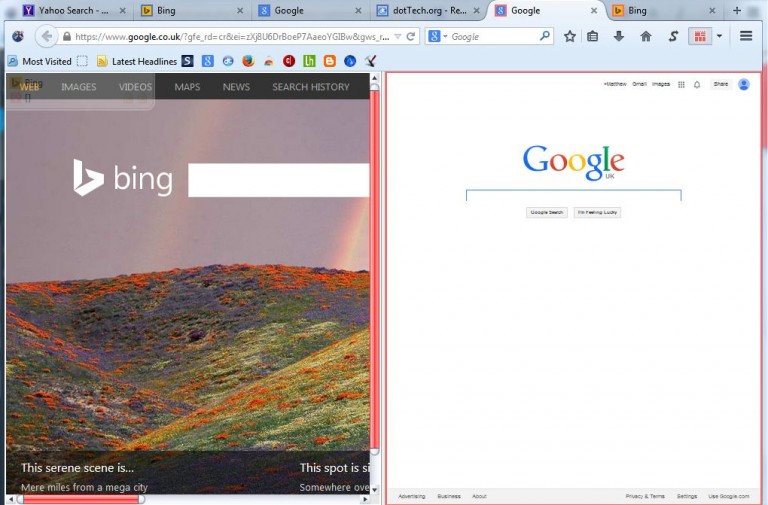The image size is (768, 505).
Task: Click I'm Feeling Lucky button
Action: click(x=597, y=213)
